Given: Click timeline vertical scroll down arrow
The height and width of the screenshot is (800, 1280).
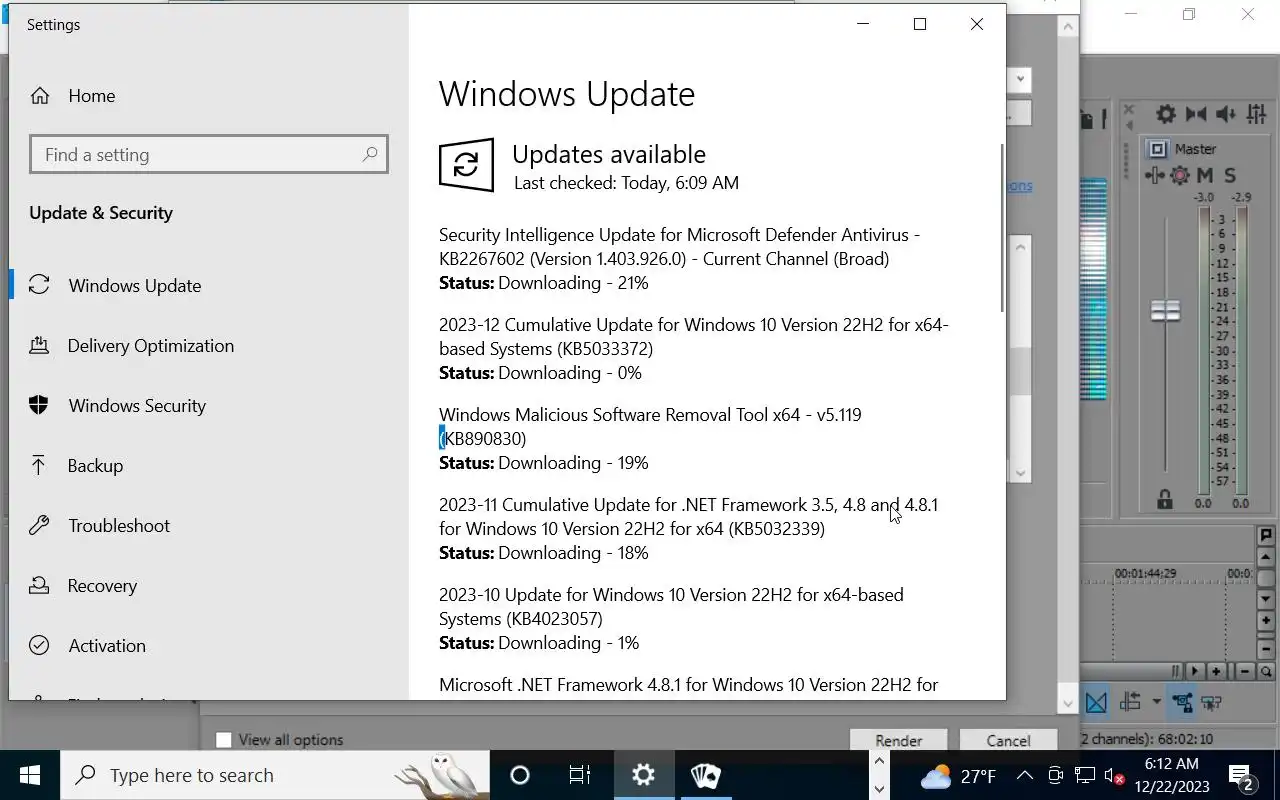Looking at the screenshot, I should point(1266,599).
